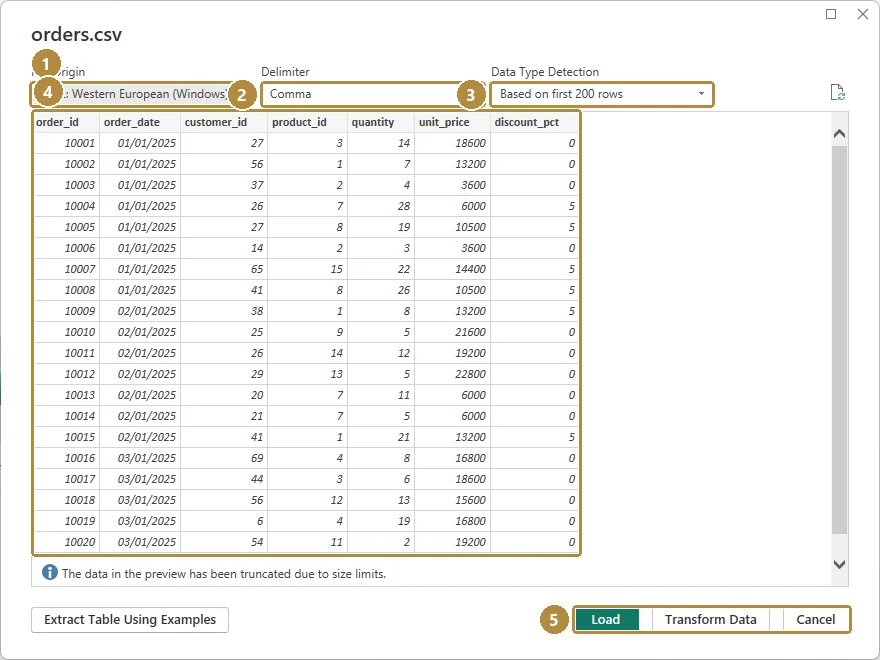Click unit_price 21600 in row 10010

click(452, 332)
